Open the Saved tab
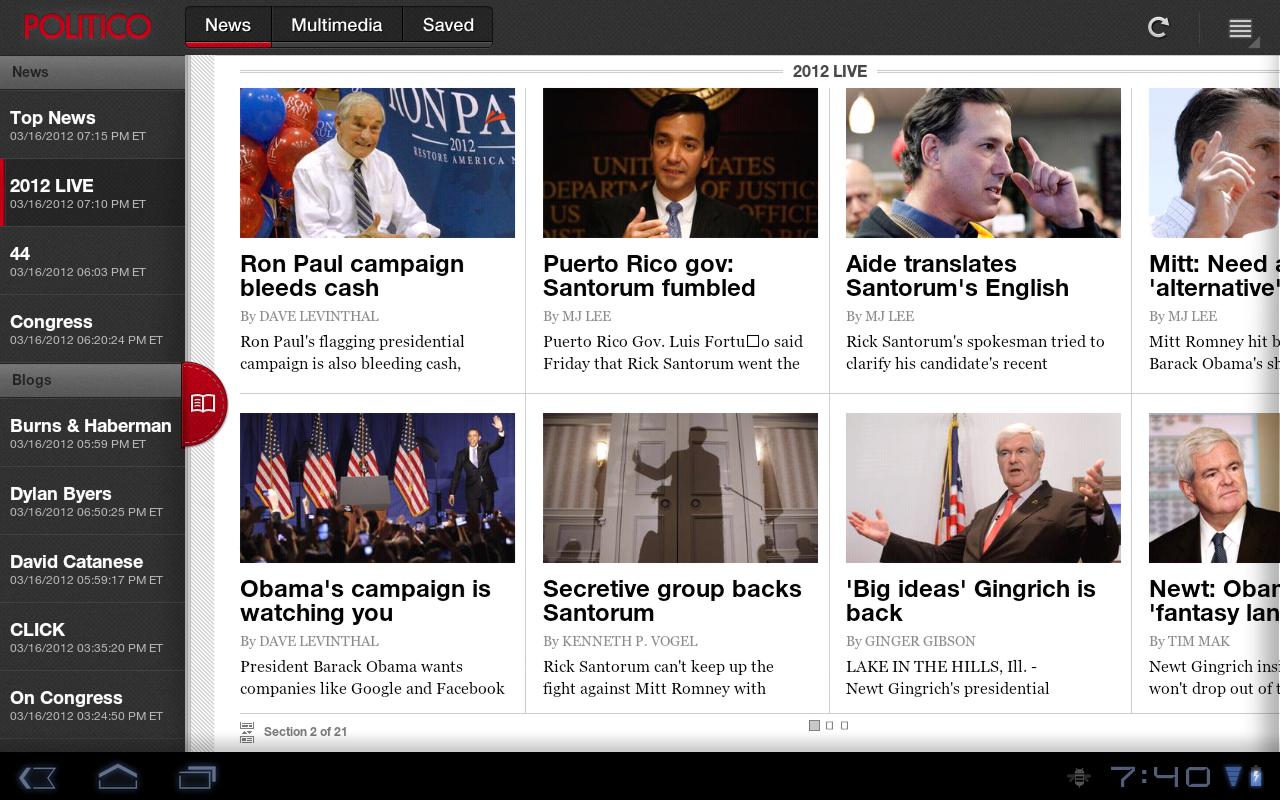This screenshot has height=800, width=1280. click(448, 26)
